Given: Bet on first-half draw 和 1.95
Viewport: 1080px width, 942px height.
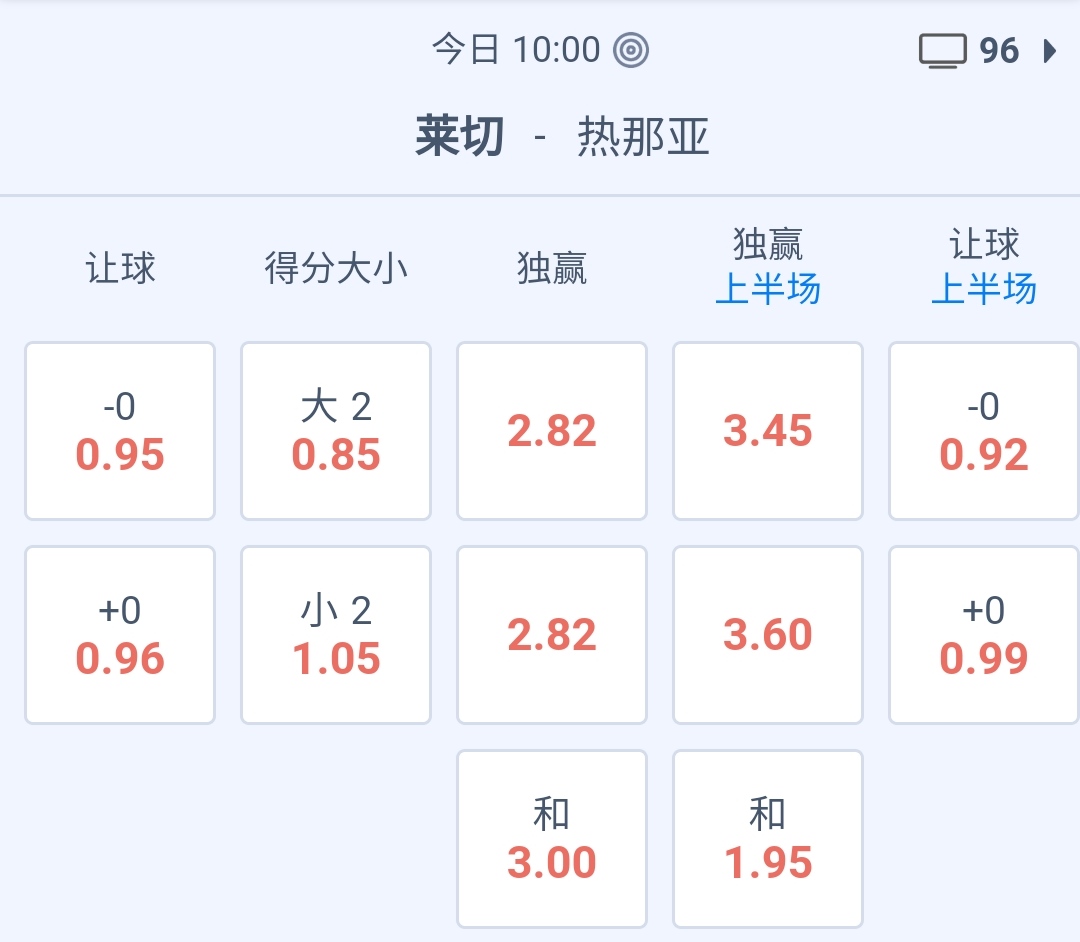Looking at the screenshot, I should pos(768,839).
